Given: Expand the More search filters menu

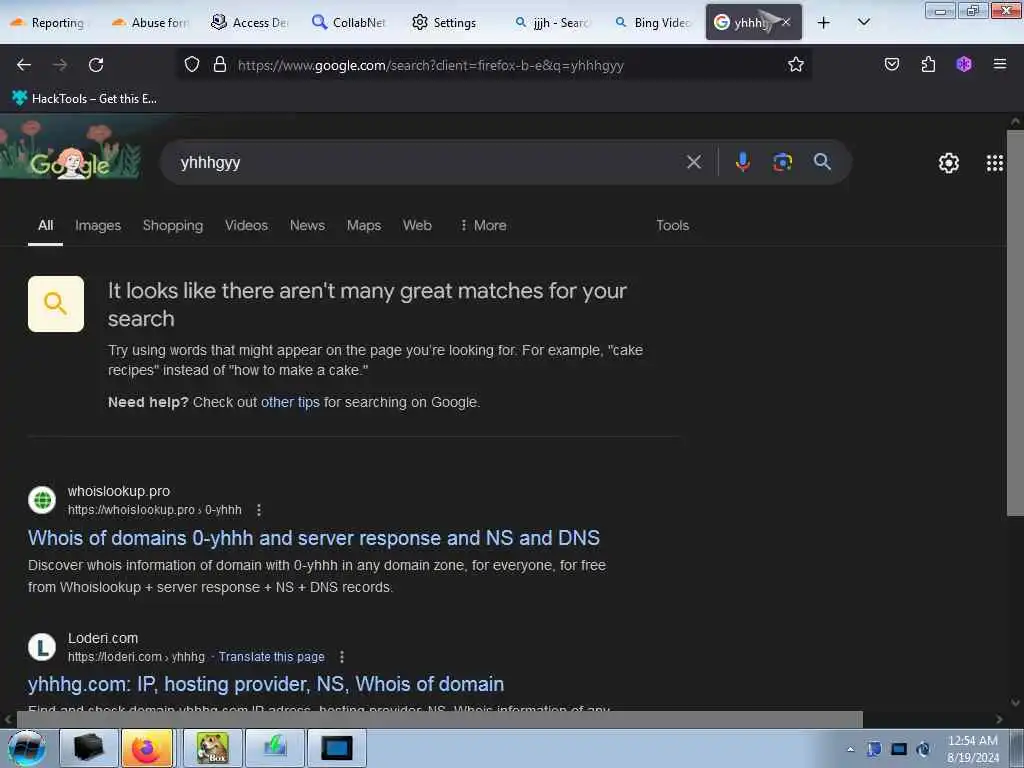Looking at the screenshot, I should pos(483,225).
